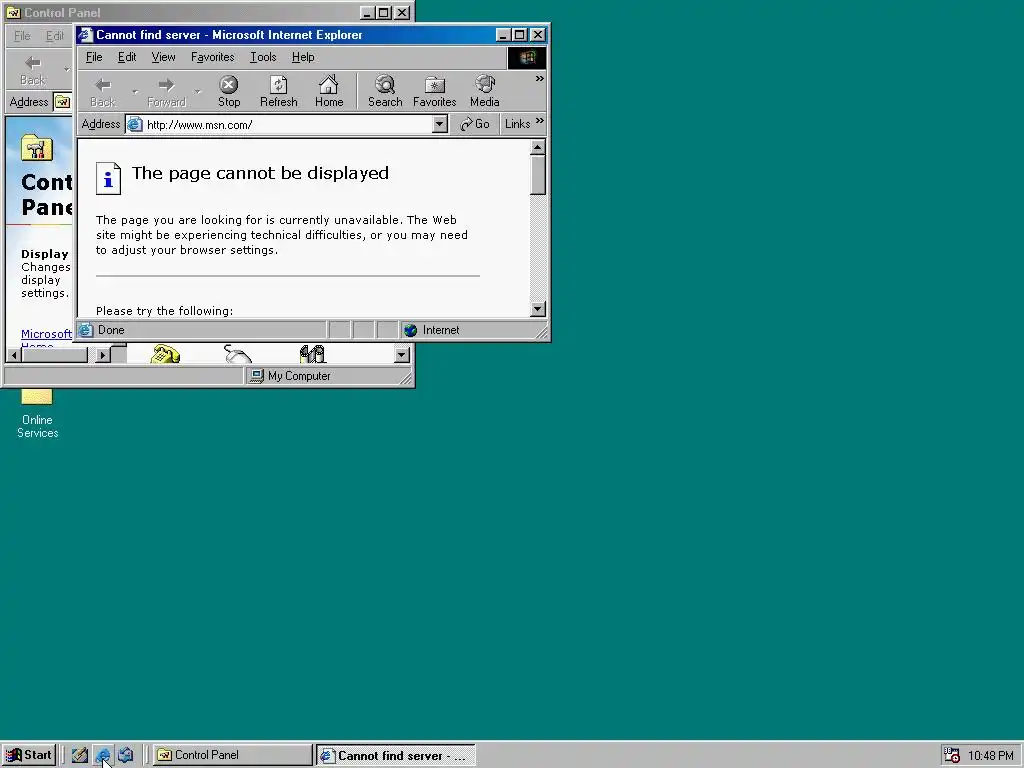Viewport: 1024px width, 768px height.
Task: Click the Go button
Action: coord(475,124)
